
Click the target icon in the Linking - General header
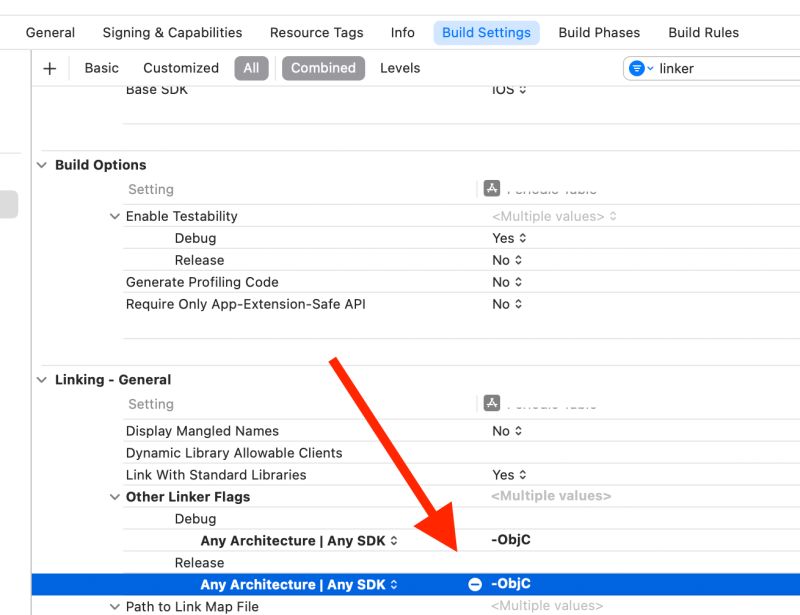[492, 402]
